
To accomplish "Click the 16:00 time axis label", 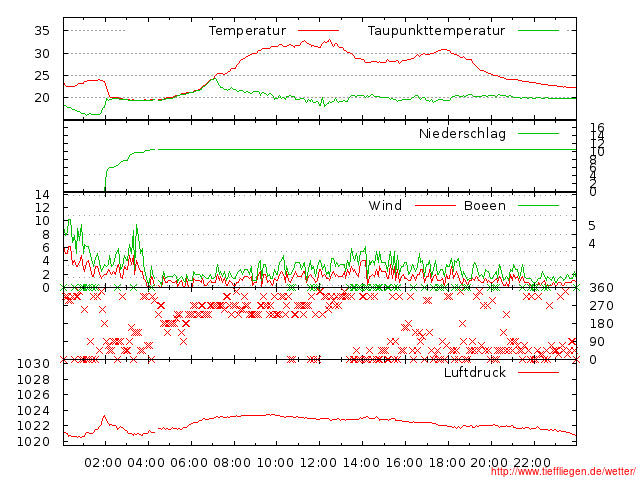I will pyautogui.click(x=404, y=463).
